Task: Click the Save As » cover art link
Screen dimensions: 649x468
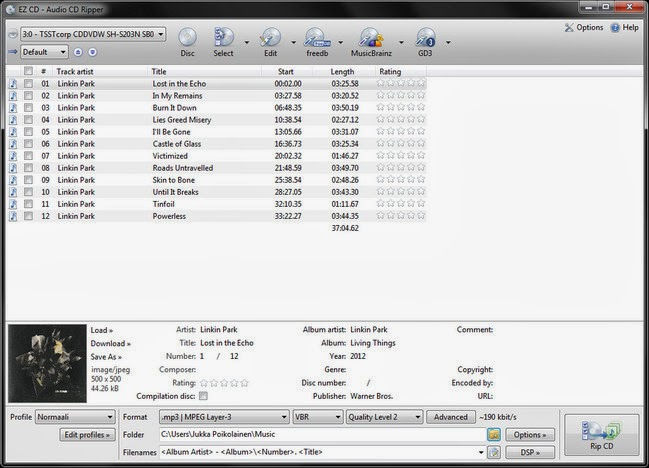Action: click(x=106, y=357)
